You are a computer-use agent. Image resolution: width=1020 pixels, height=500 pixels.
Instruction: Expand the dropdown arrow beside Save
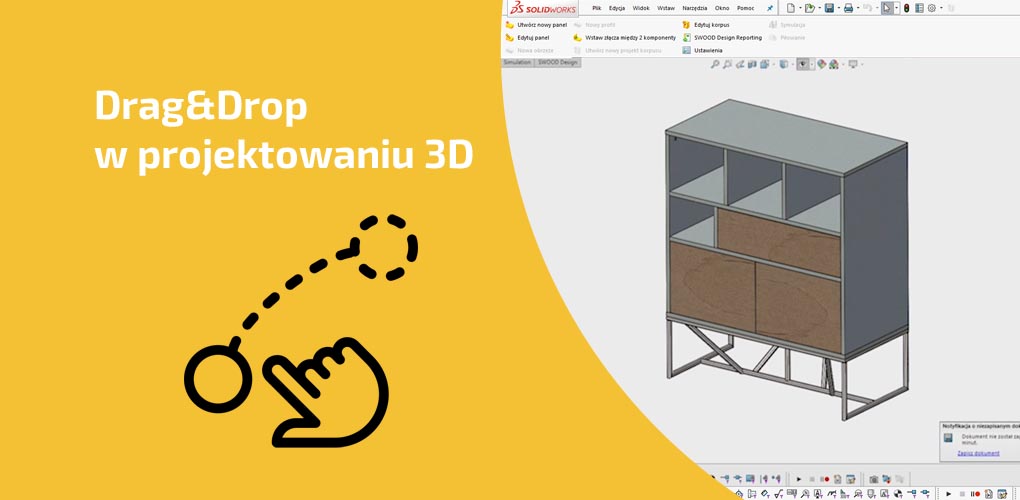[x=839, y=8]
